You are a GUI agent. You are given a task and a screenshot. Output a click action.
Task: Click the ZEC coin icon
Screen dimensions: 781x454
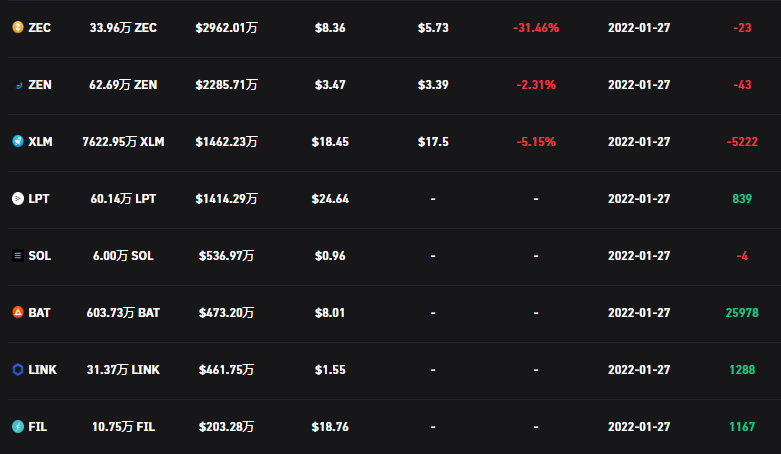click(17, 28)
